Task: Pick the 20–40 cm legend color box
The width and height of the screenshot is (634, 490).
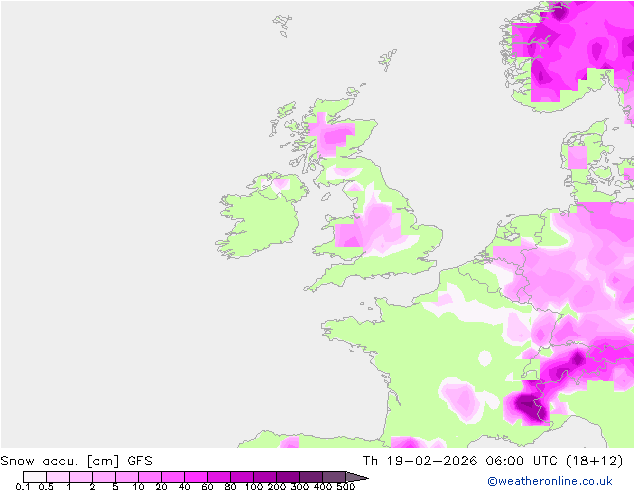Action: (173, 477)
